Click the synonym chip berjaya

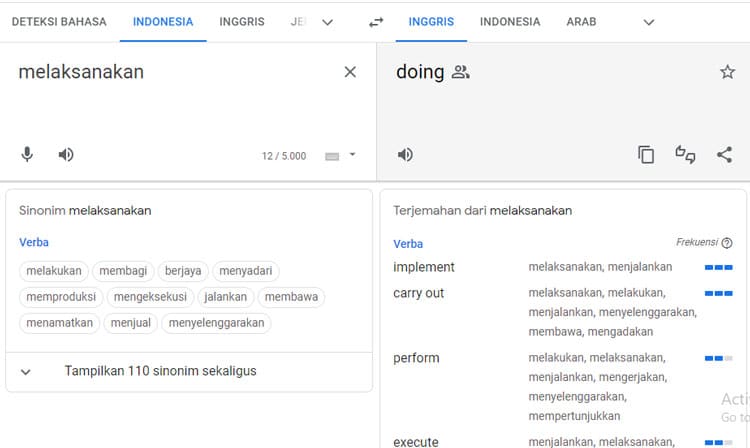(x=183, y=271)
